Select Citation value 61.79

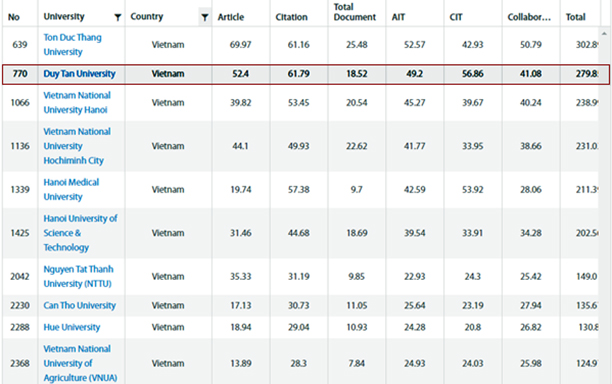click(299, 74)
